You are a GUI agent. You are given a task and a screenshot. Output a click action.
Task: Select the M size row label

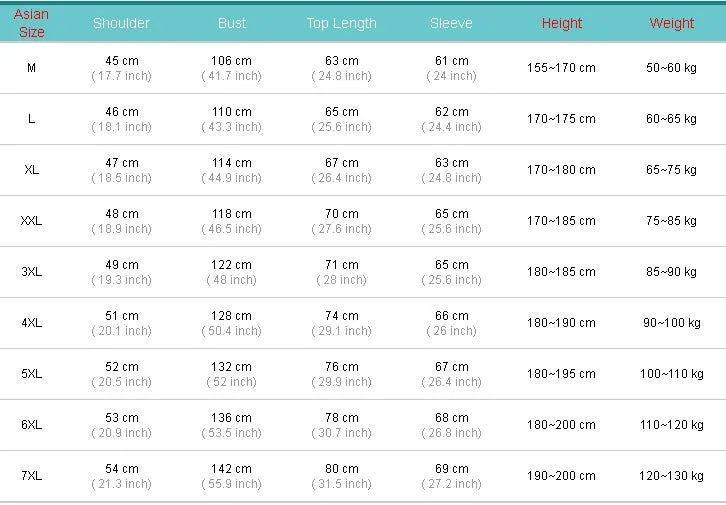[31, 68]
